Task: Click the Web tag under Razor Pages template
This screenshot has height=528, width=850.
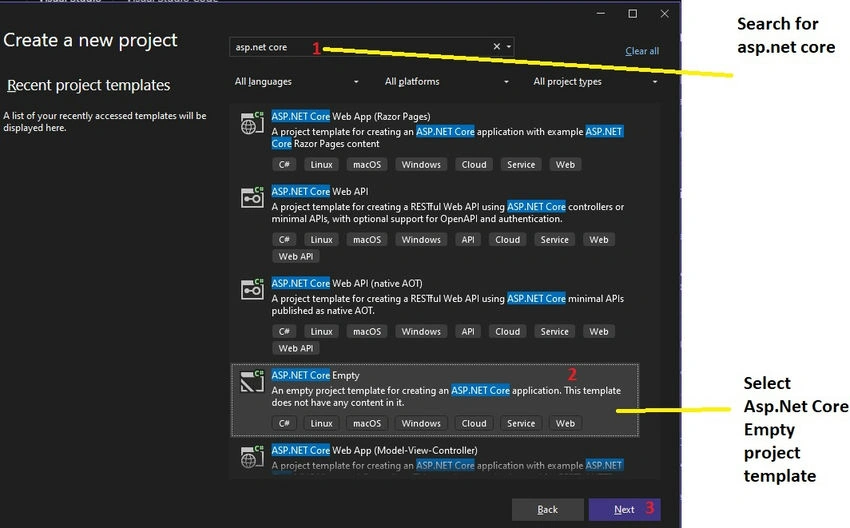Action: coord(565,165)
